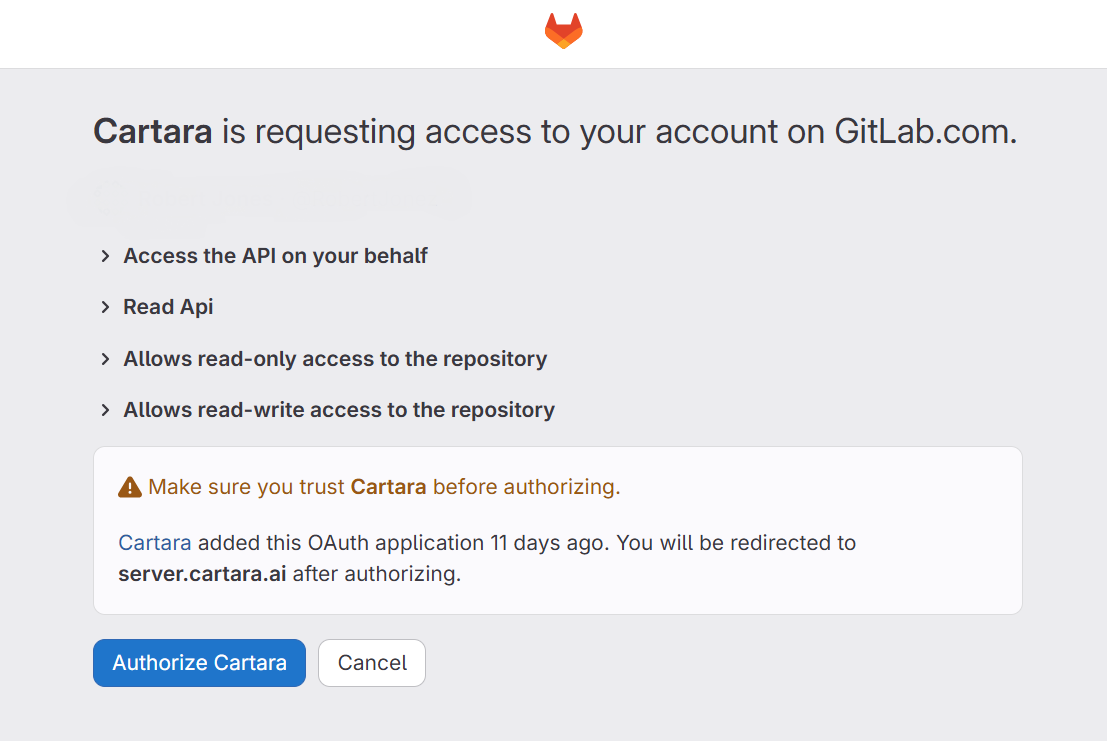Click the chevron beside "Access the API on your behalf"
1107x741 pixels.
(x=105, y=256)
